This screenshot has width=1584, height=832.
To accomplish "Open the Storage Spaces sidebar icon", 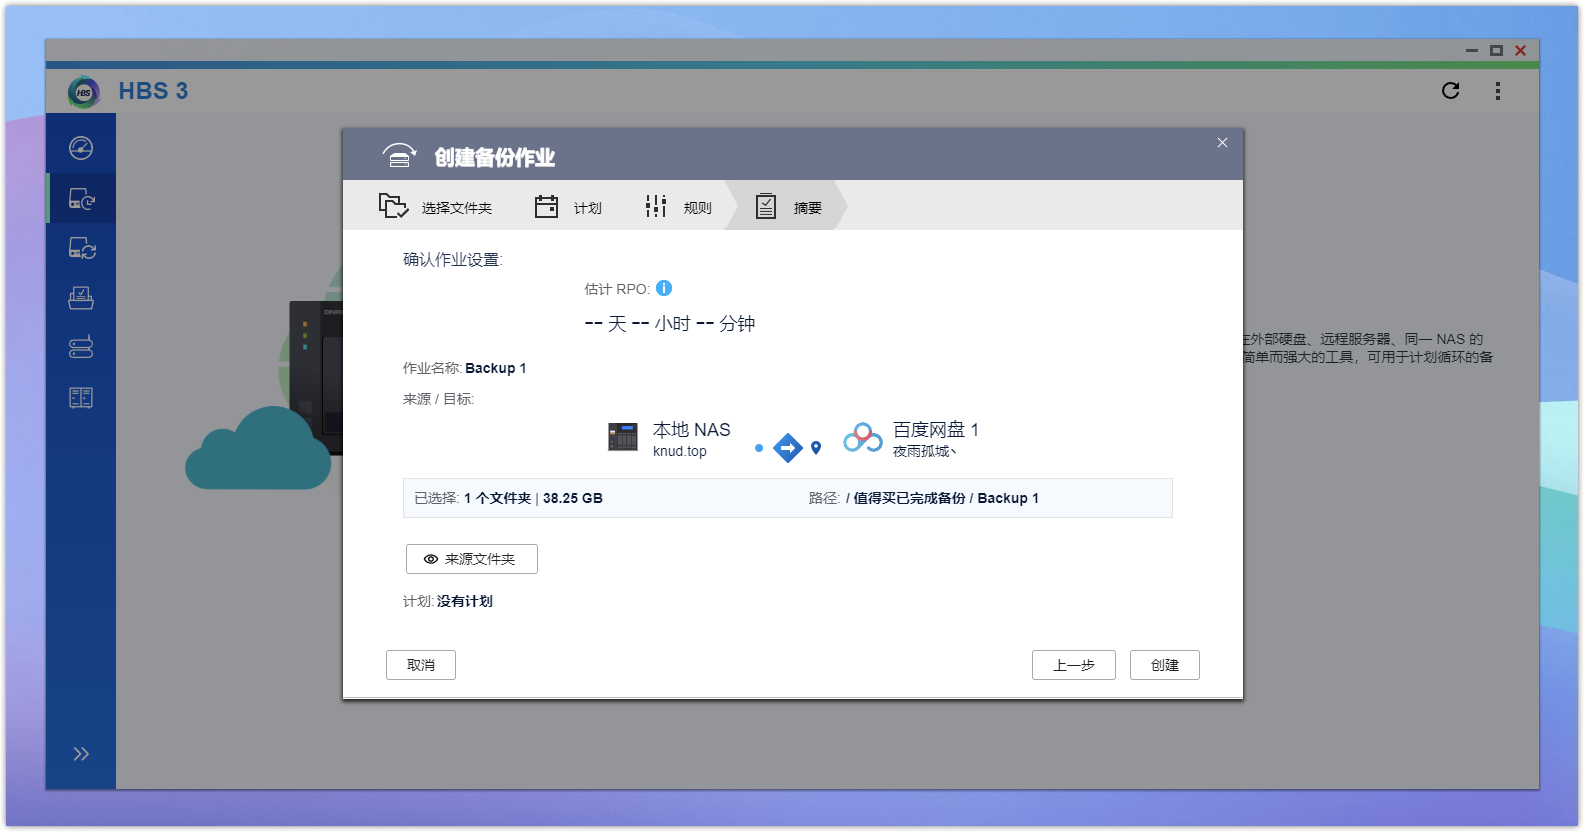I will tap(81, 347).
